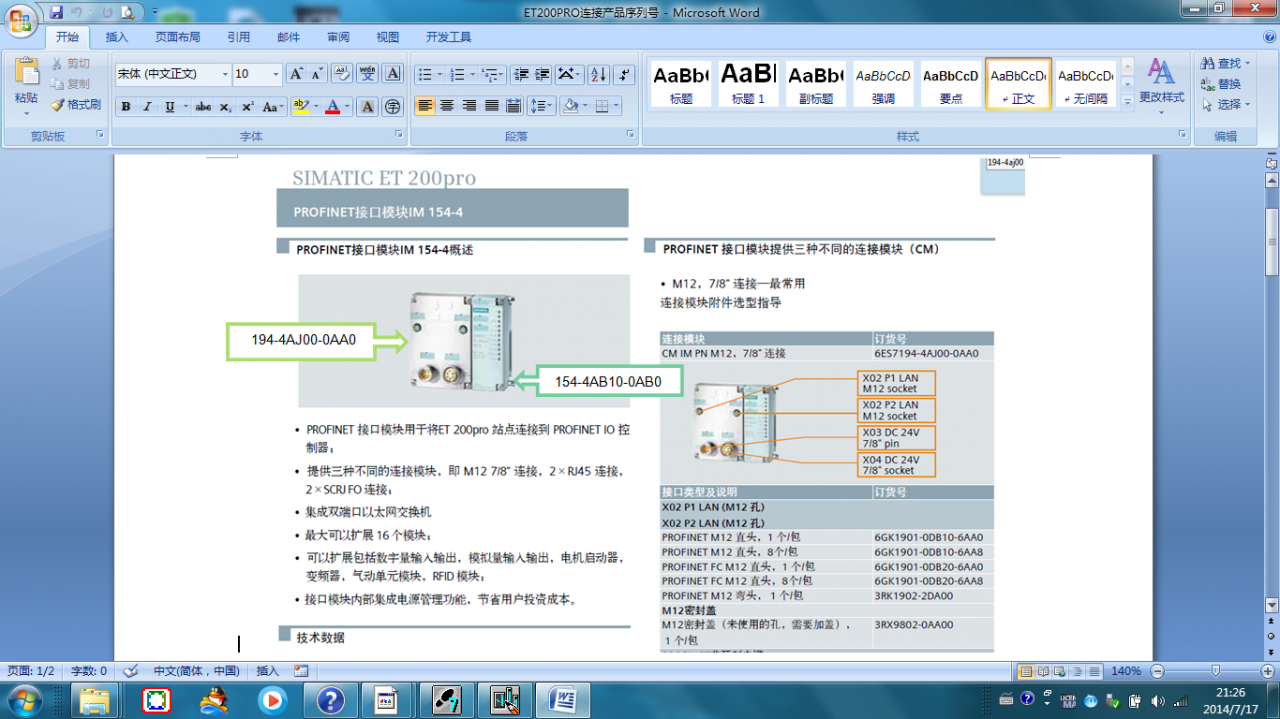Apply red font color
The image size is (1280, 719).
tap(333, 106)
